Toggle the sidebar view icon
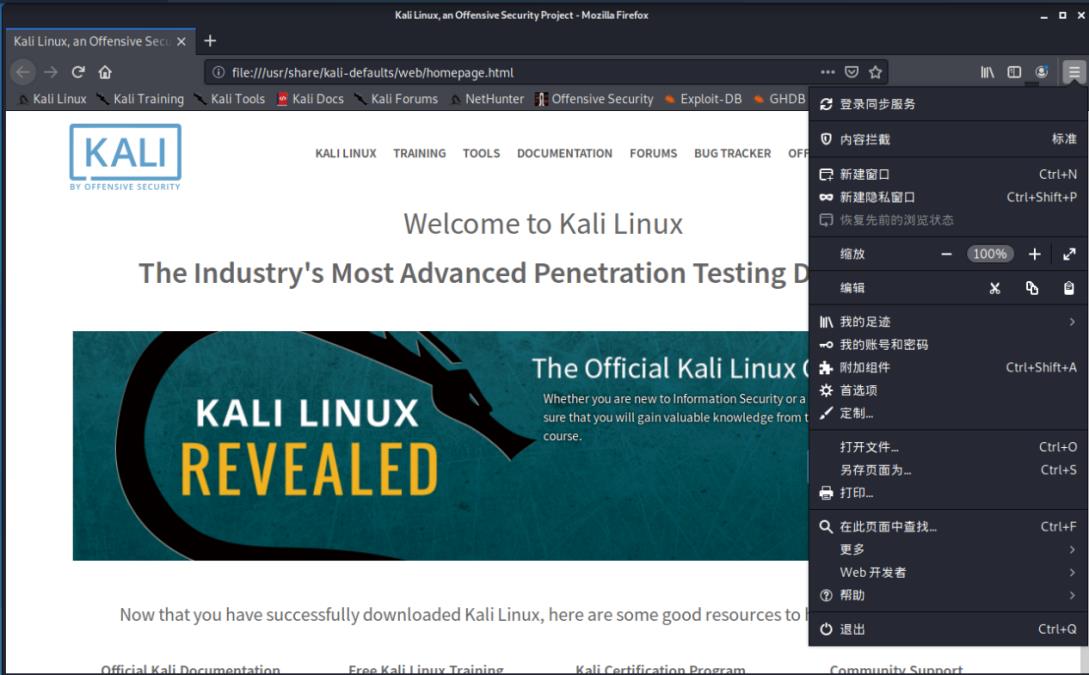 tap(1014, 72)
